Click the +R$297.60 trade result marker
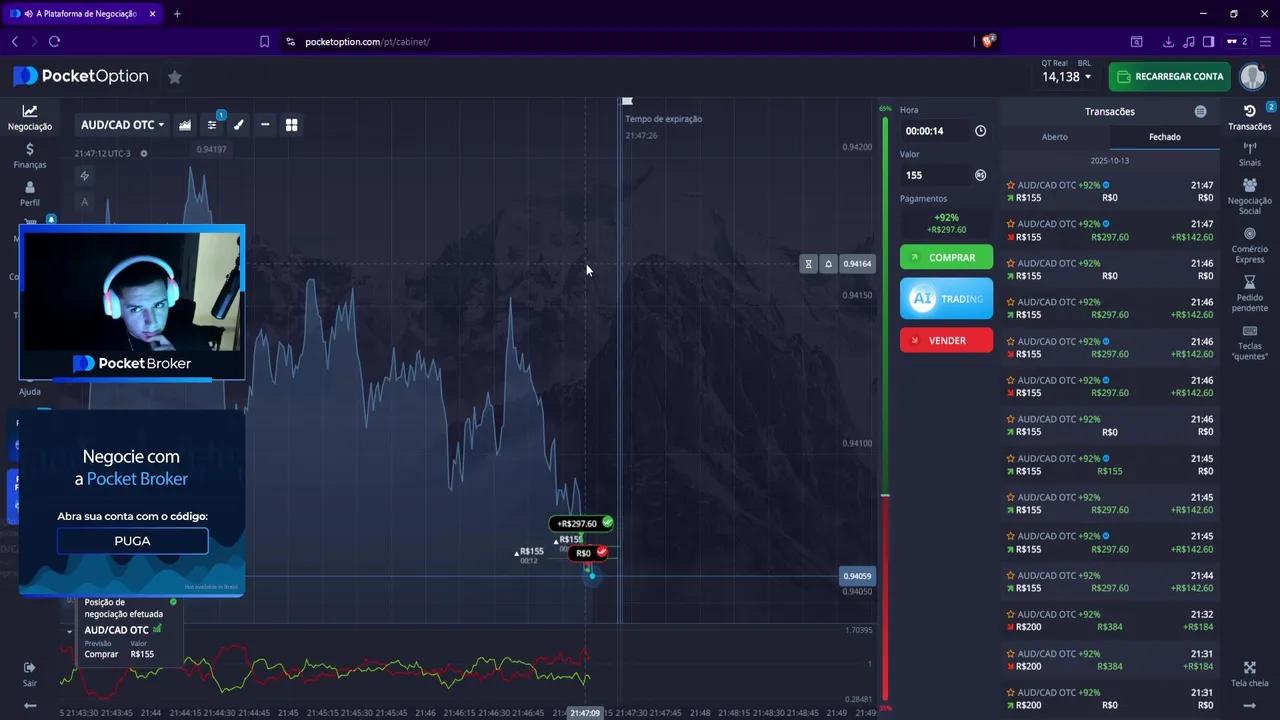Screen dimensions: 1280x720 click(x=581, y=523)
